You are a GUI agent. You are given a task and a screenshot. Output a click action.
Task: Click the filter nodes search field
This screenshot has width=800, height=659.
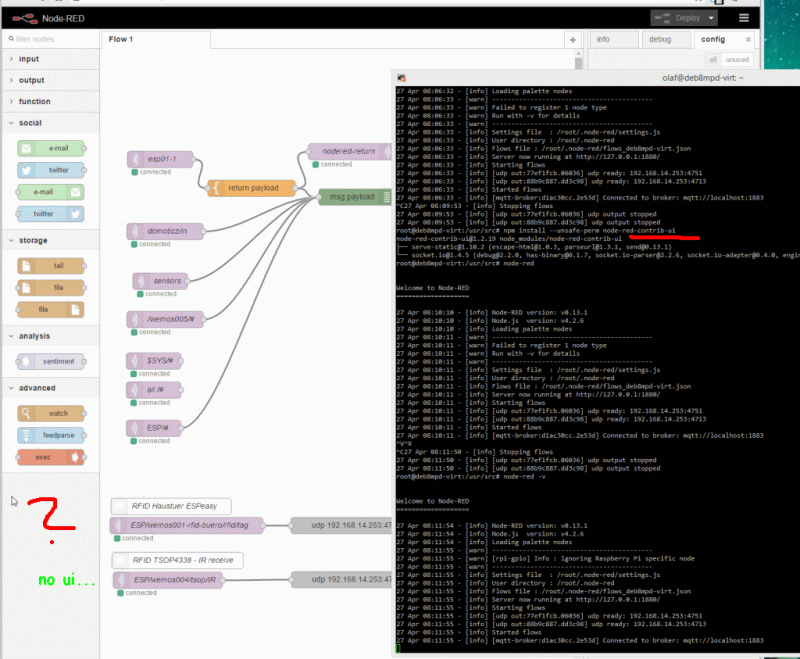click(x=51, y=39)
